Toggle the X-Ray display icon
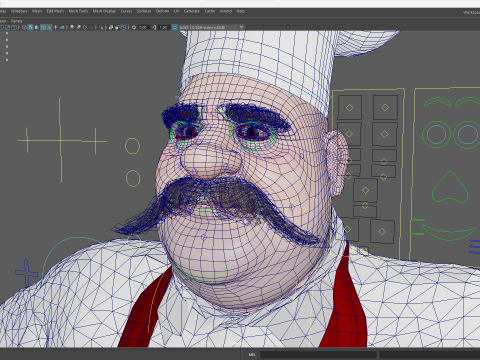This screenshot has width=480, height=360. point(111,27)
